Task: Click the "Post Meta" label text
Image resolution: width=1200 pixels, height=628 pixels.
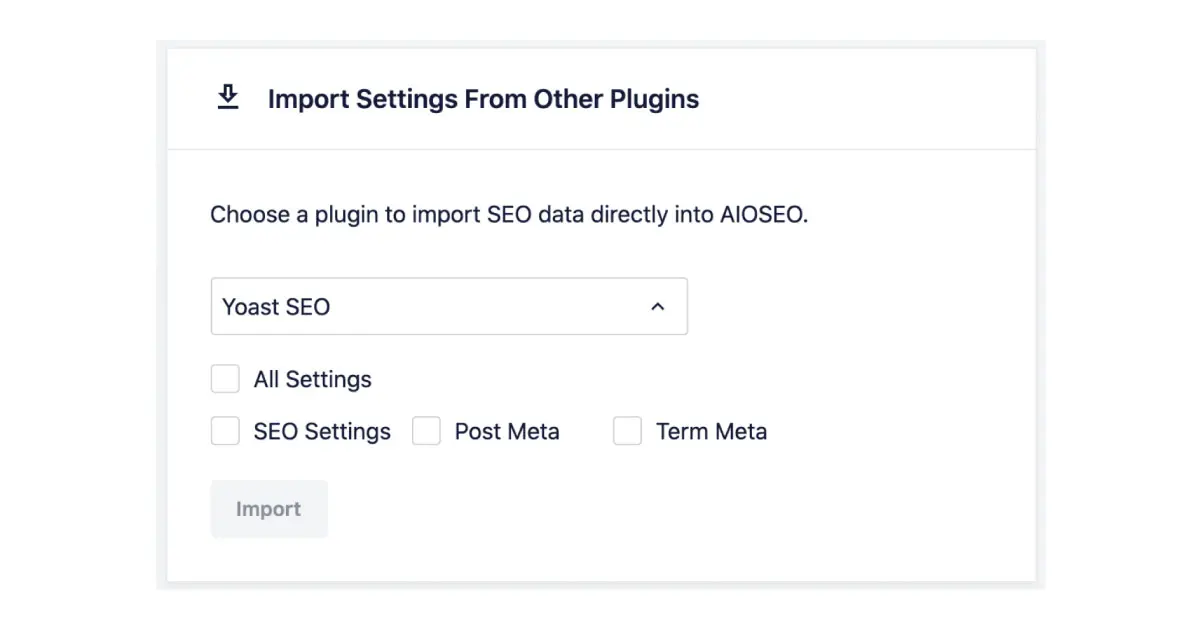Action: [507, 432]
